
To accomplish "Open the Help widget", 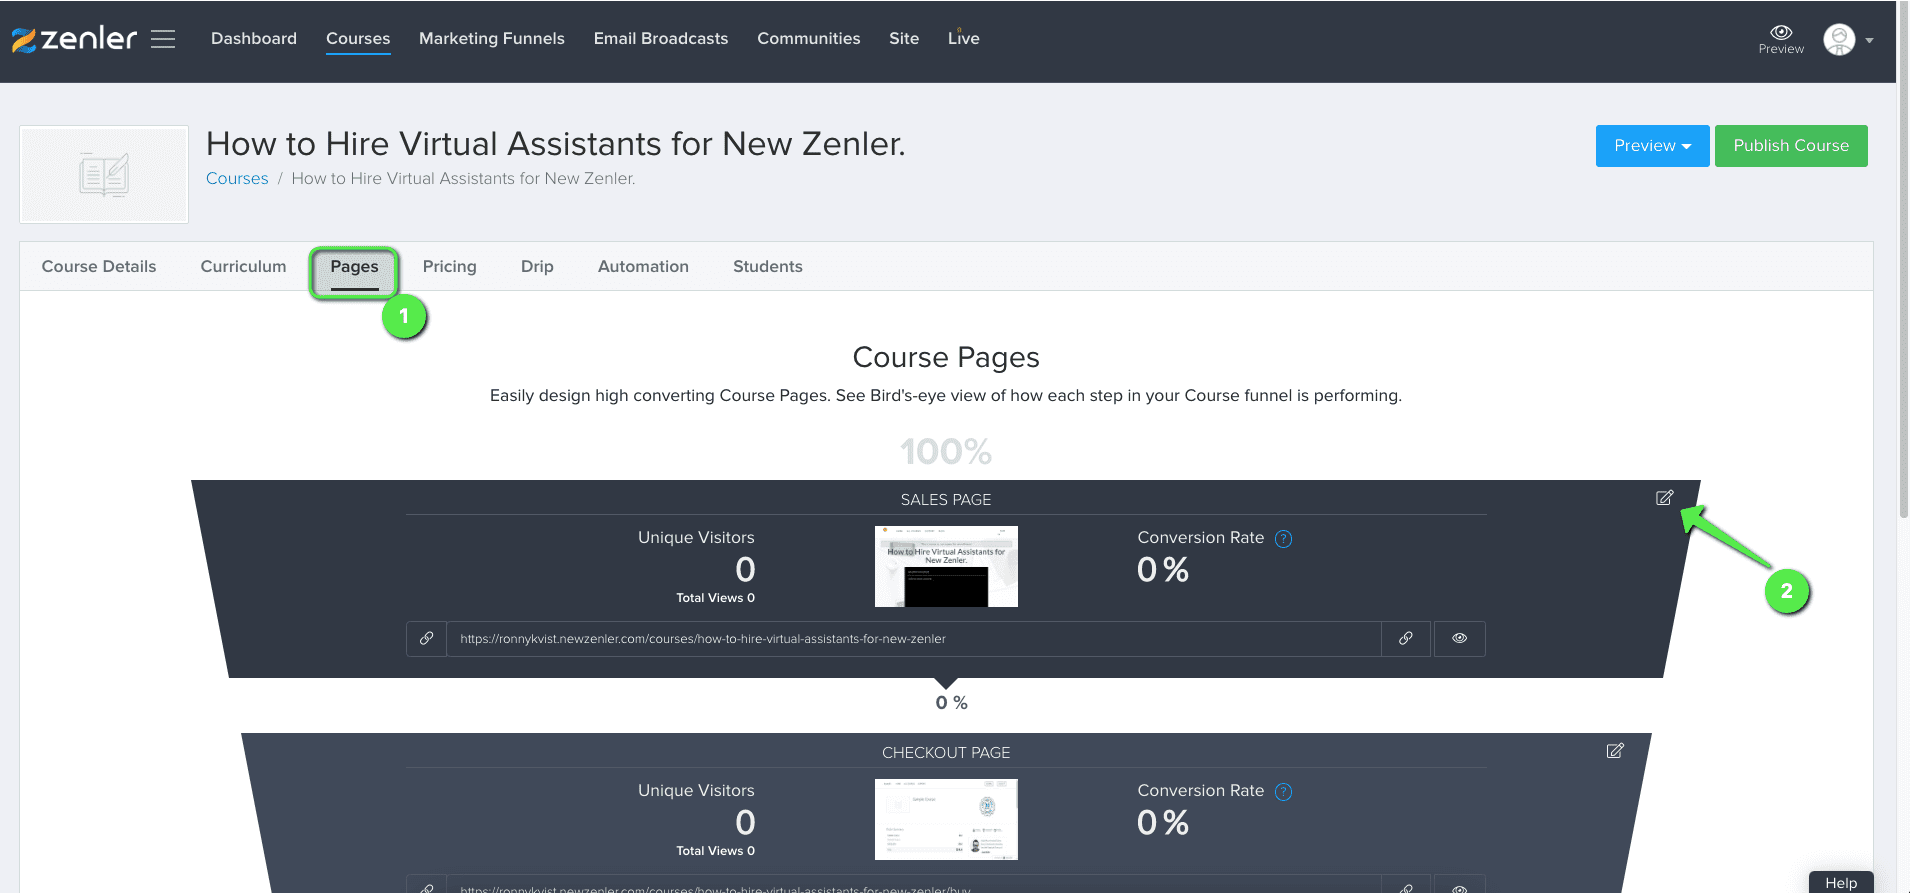I will tap(1841, 882).
